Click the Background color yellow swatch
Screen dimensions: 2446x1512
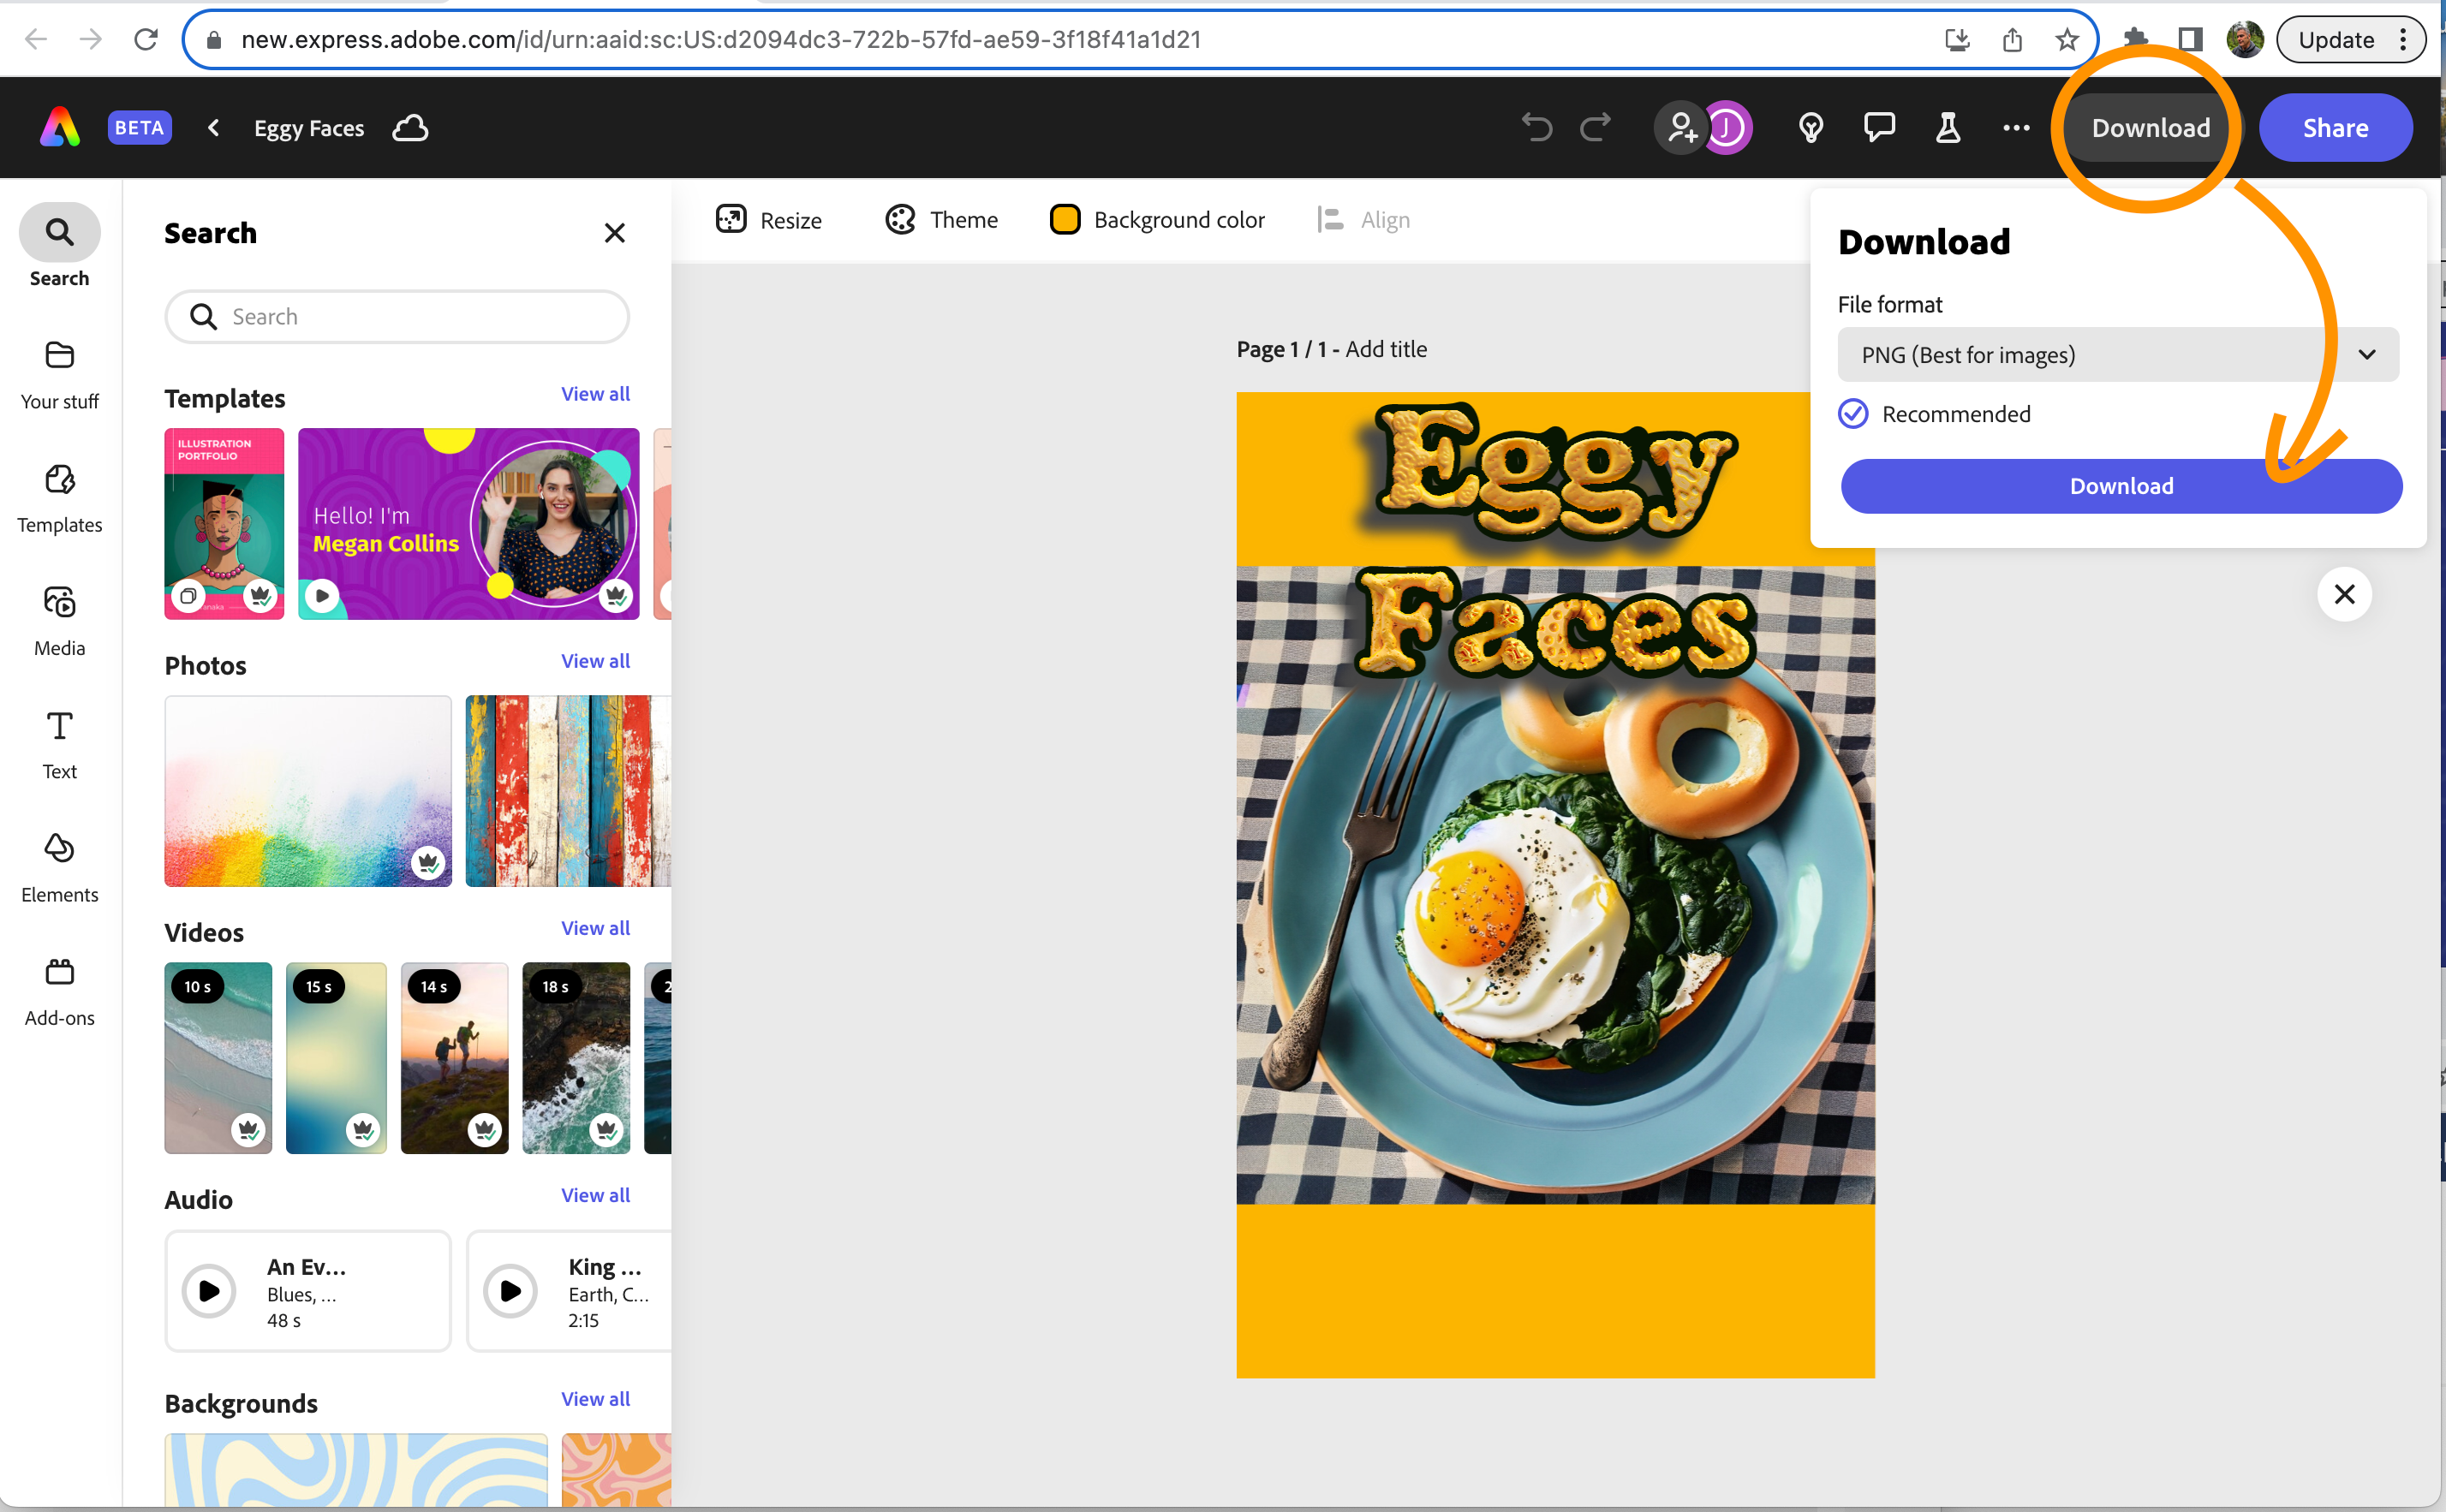tap(1065, 220)
